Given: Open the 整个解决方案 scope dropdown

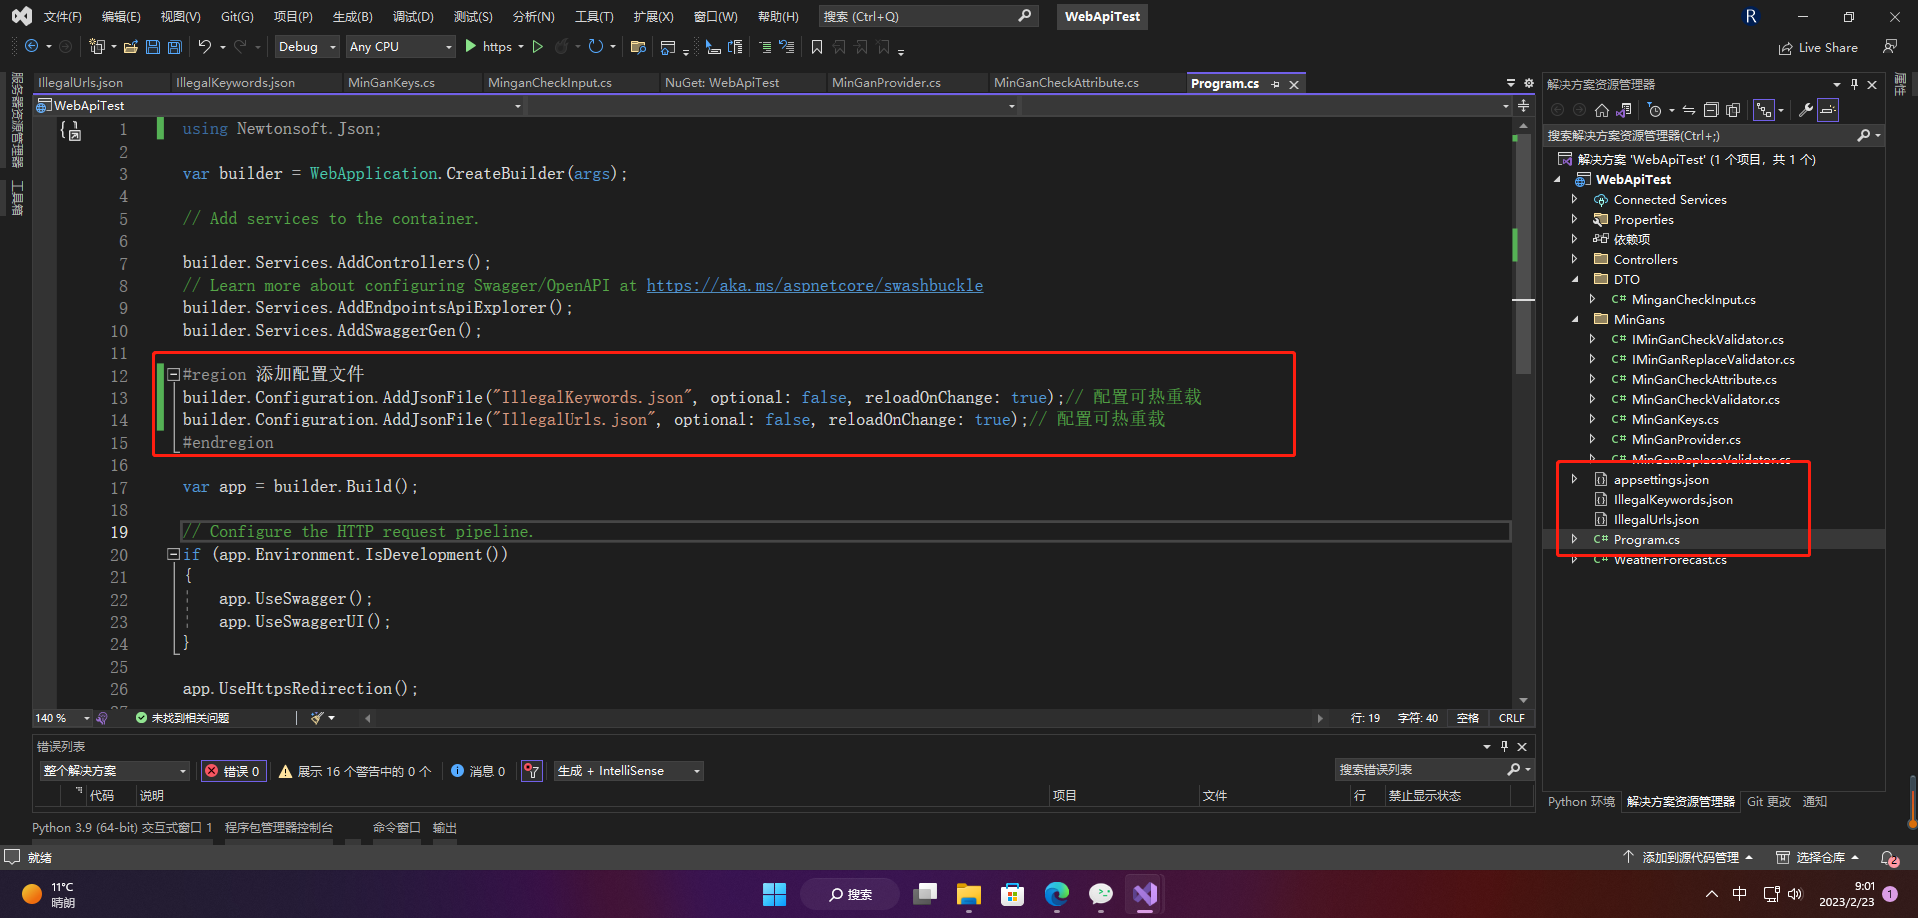Looking at the screenshot, I should click(x=115, y=771).
